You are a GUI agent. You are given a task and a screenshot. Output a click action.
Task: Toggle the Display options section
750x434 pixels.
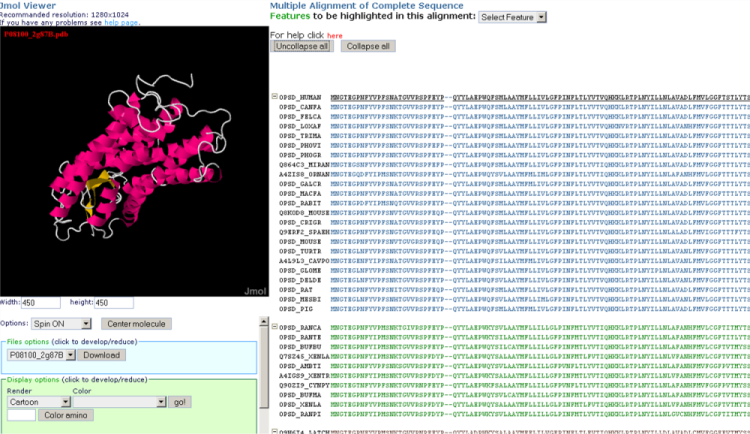33,379
